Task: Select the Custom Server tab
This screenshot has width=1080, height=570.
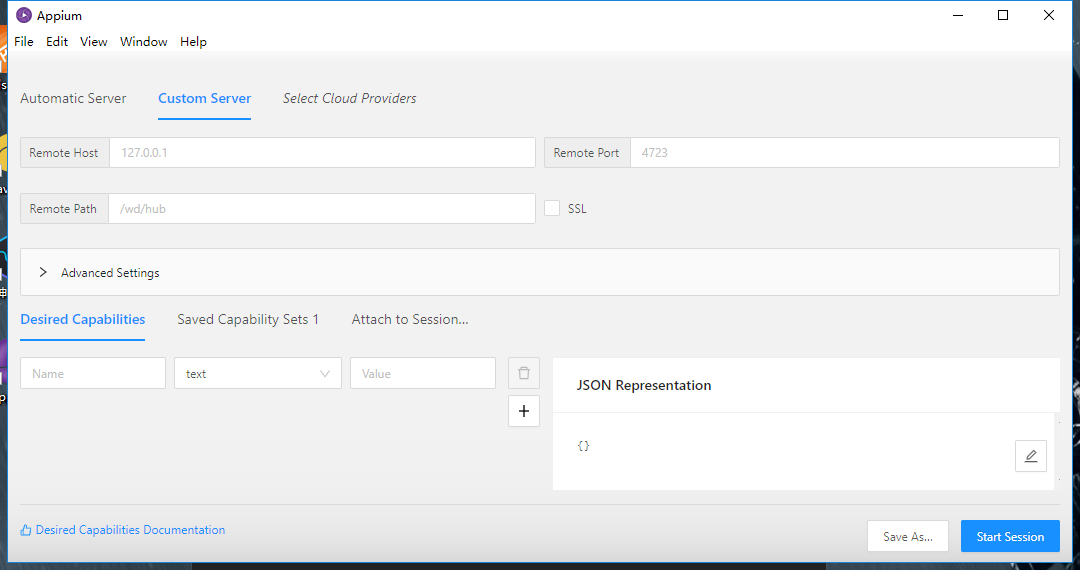Action: [205, 98]
